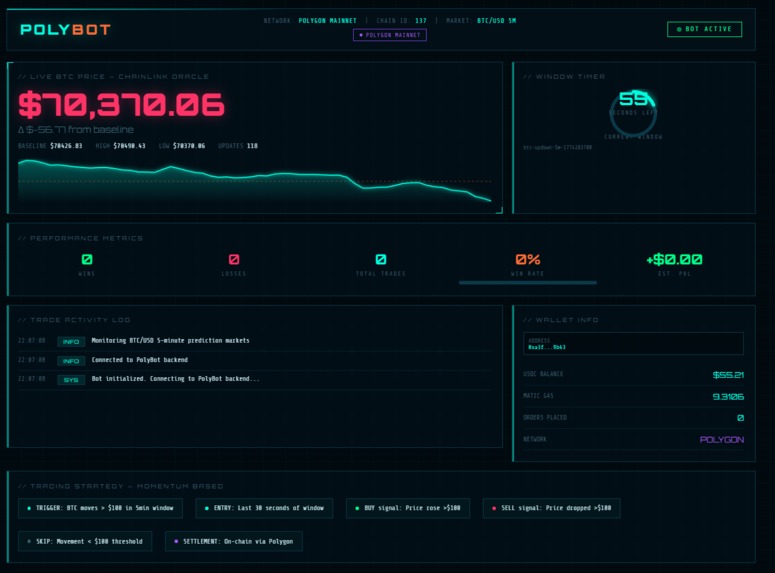Click the chart panel corner resize handle

500,211
